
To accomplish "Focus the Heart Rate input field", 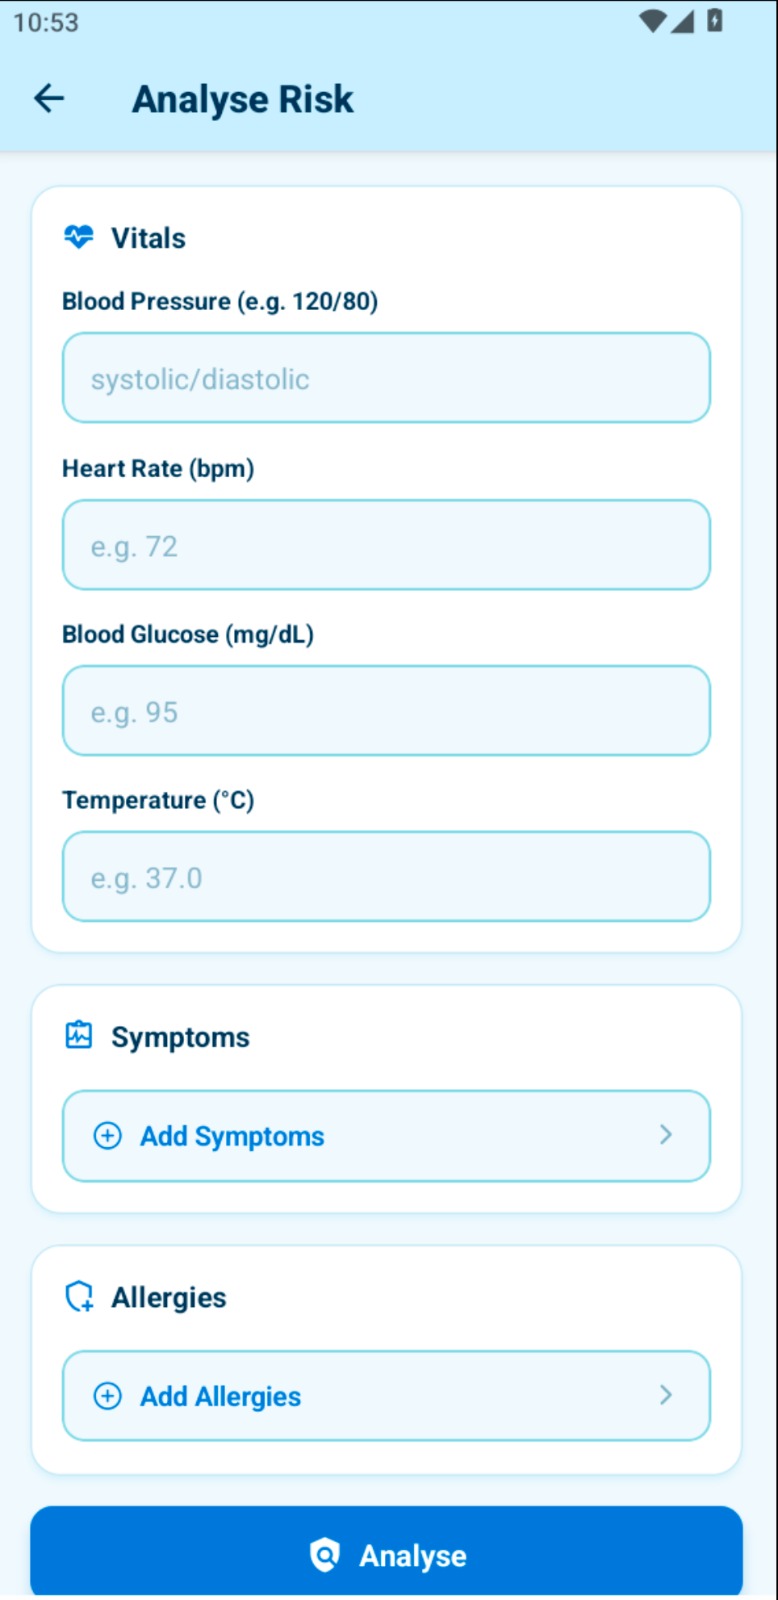I will pos(386,545).
